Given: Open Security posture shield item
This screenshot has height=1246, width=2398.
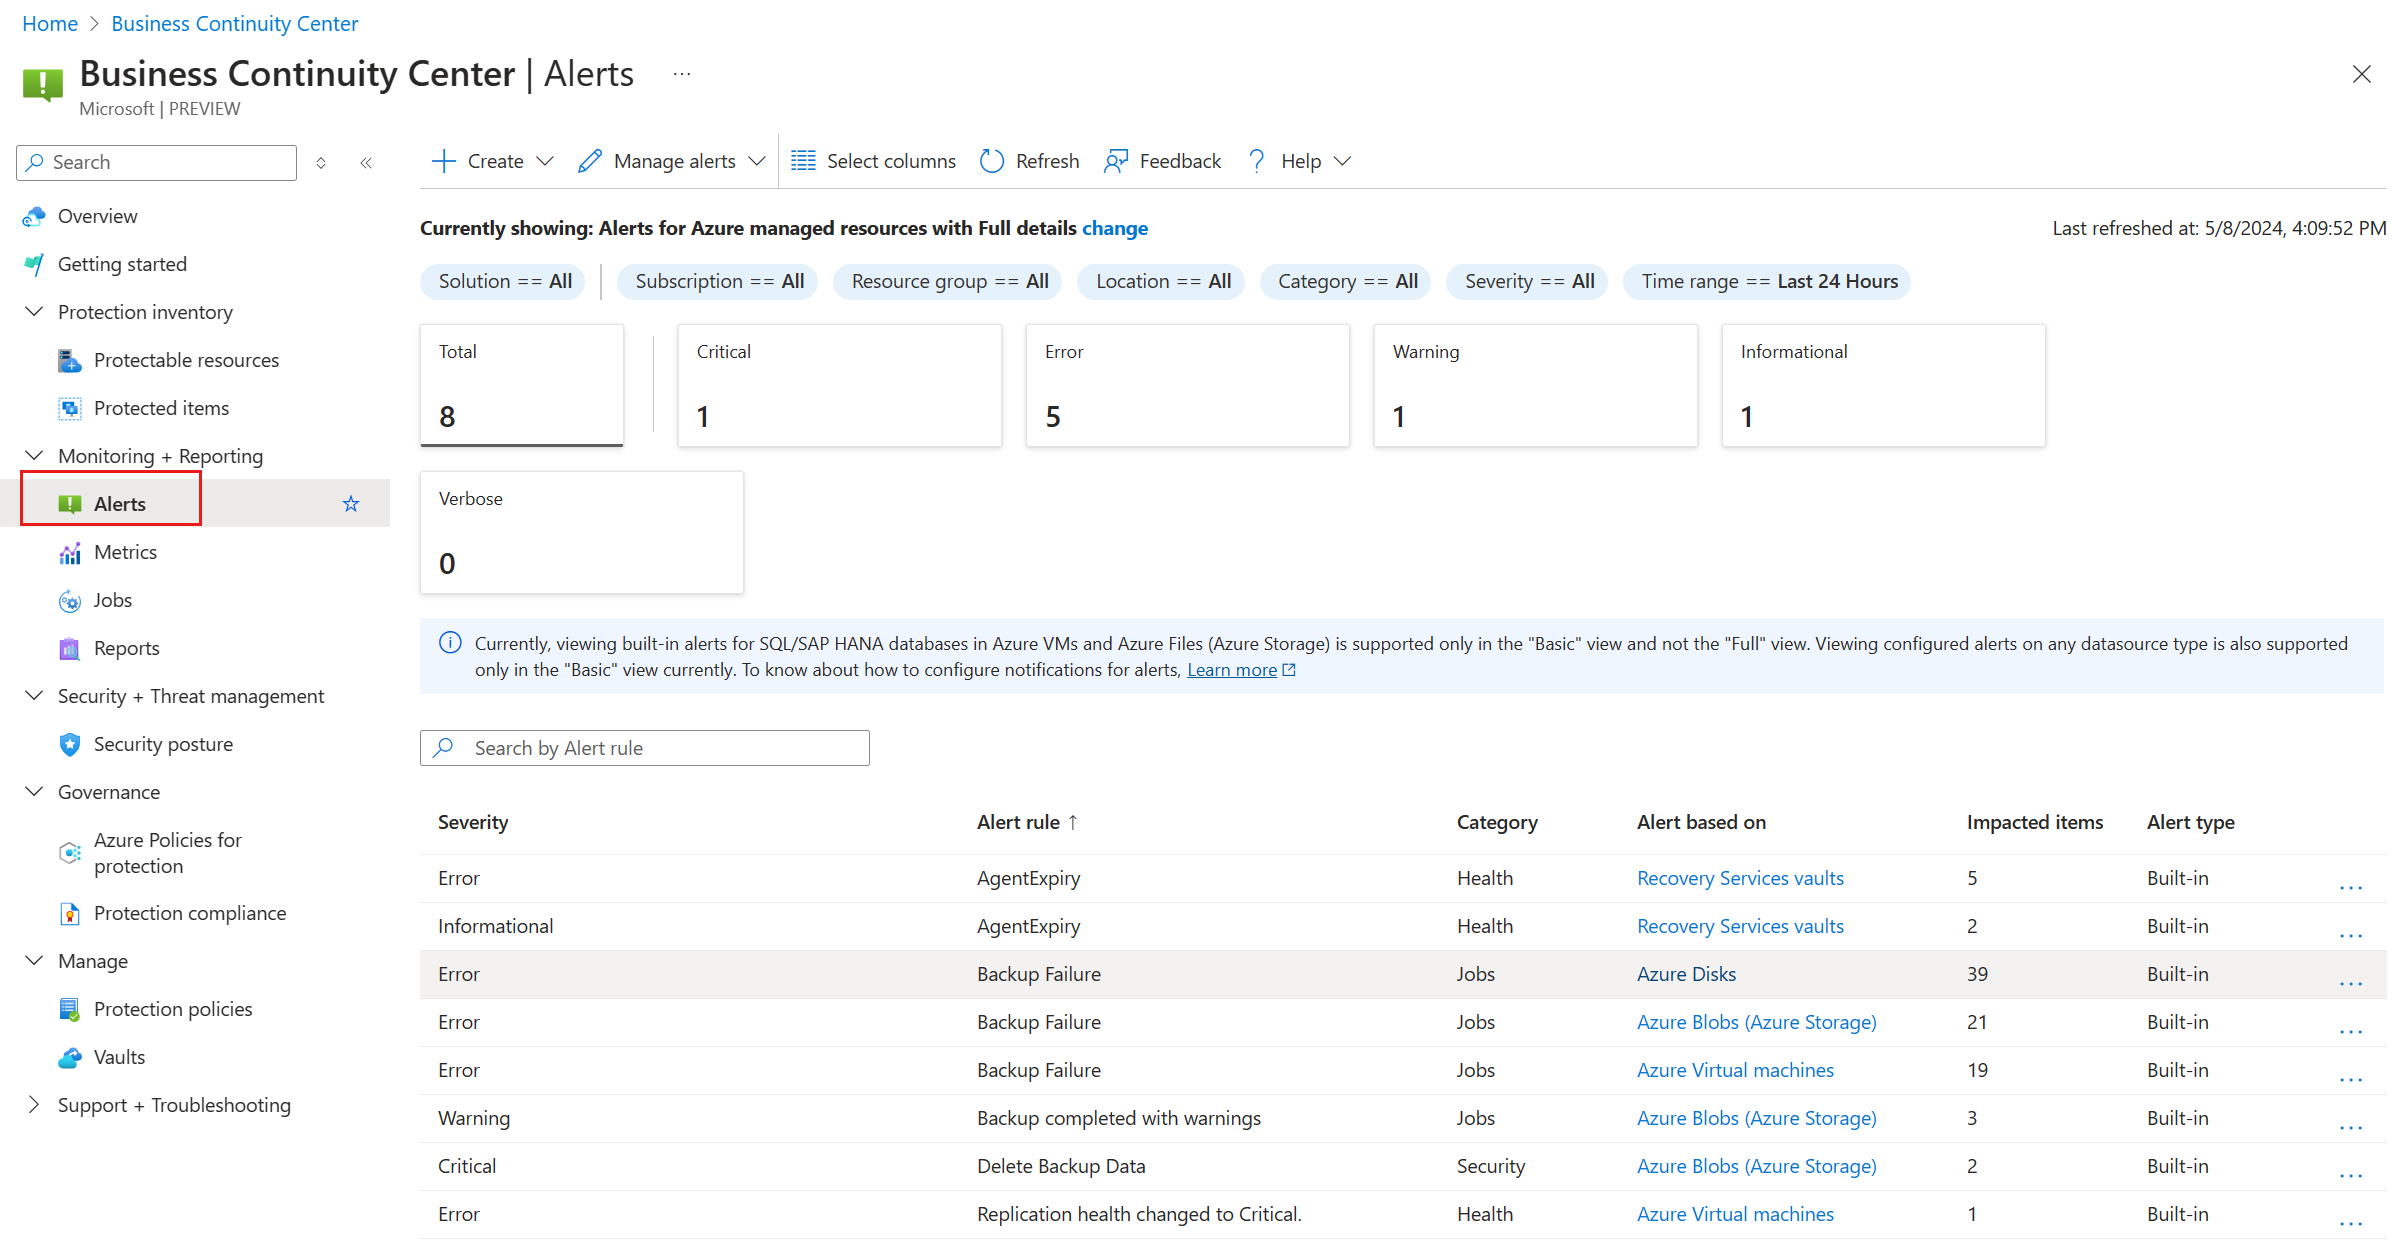Looking at the screenshot, I should [163, 744].
